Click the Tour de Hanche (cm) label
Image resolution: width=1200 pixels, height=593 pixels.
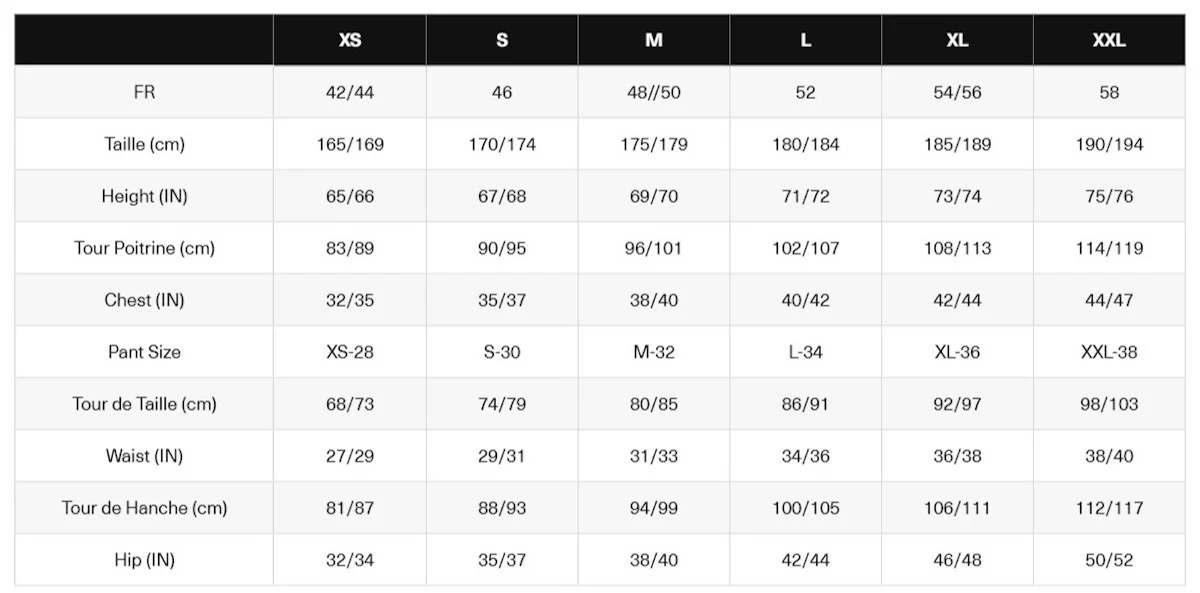tap(144, 508)
